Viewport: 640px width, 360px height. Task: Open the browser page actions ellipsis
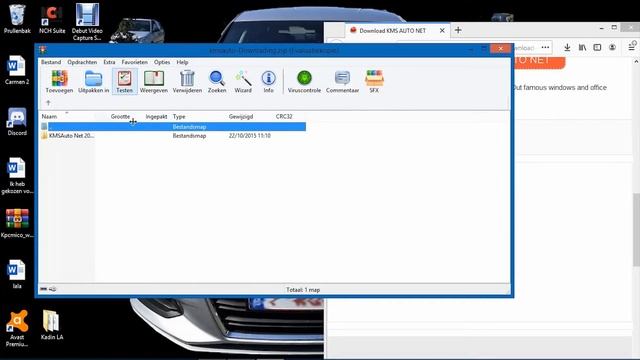coord(545,47)
